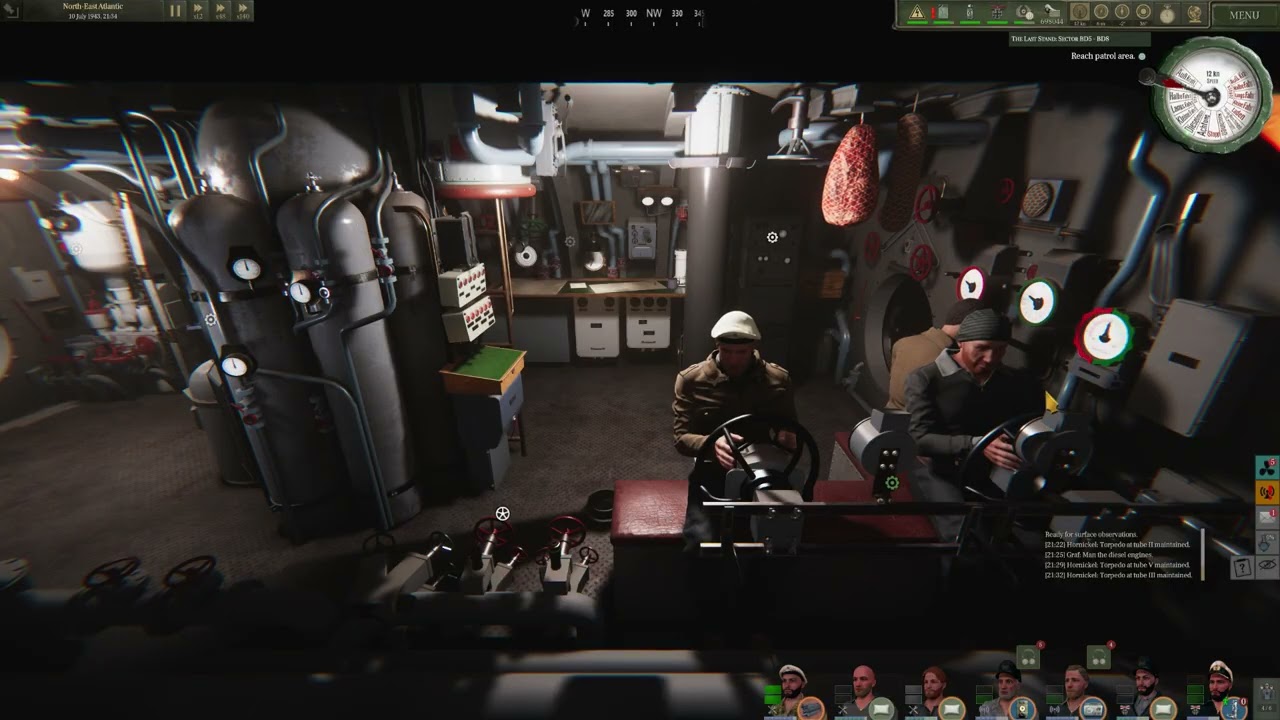Screen dimensions: 1280x720
Task: Set fastest x540 time compression
Action: tap(242, 11)
